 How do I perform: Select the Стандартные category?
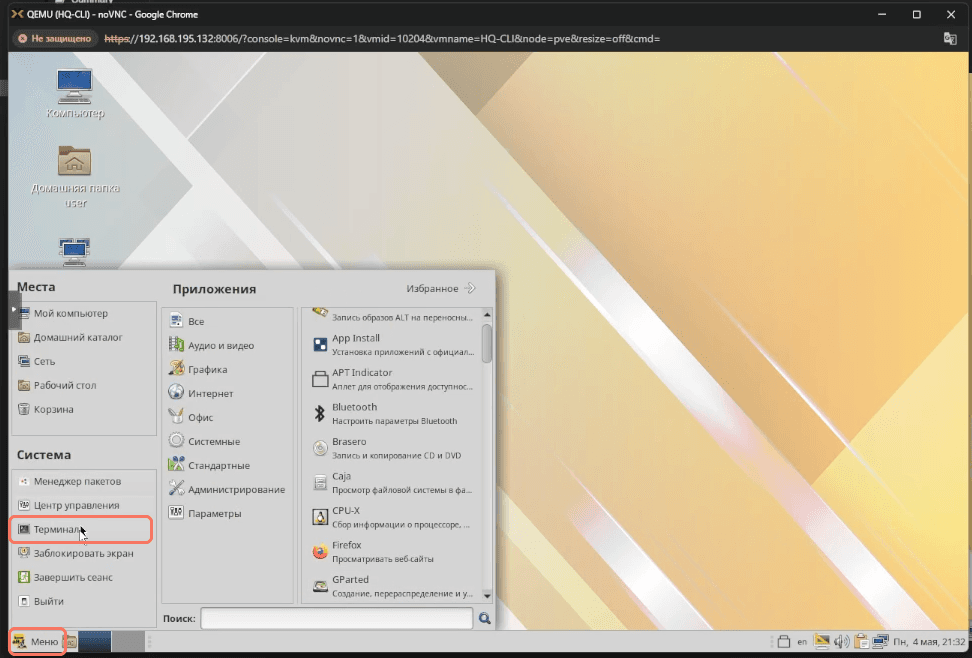228,466
